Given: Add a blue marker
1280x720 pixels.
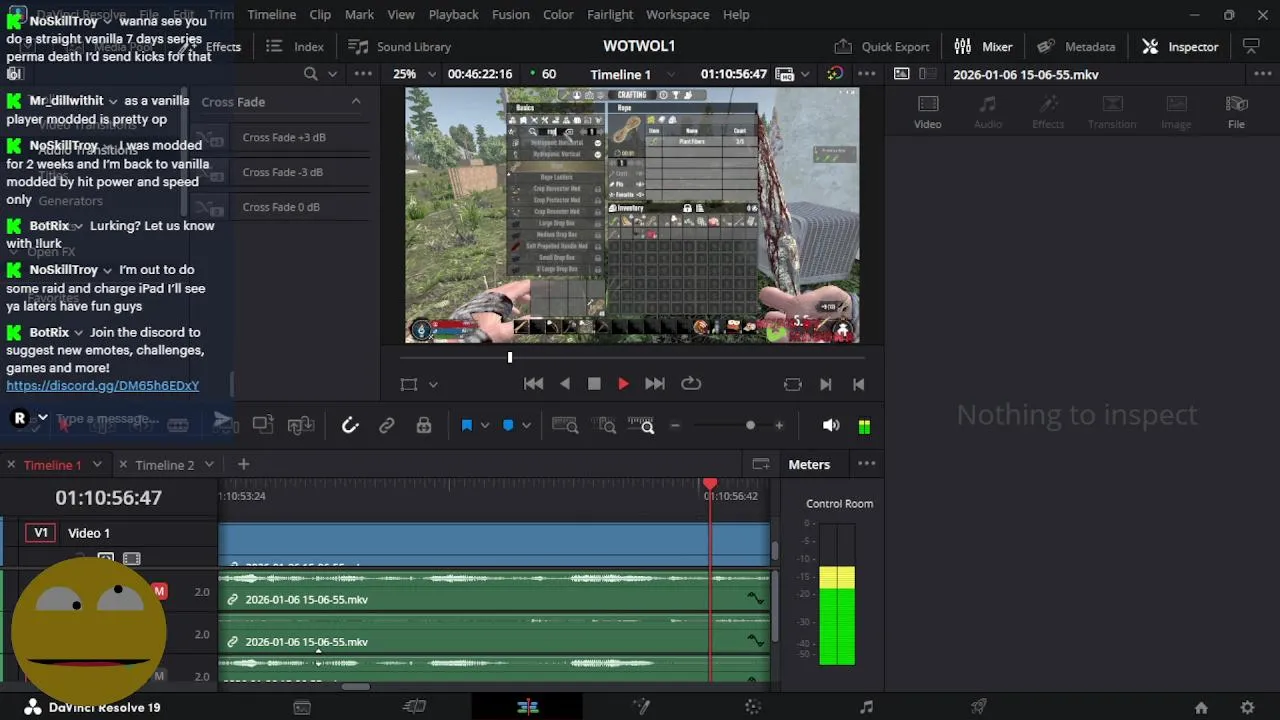Looking at the screenshot, I should (x=508, y=426).
